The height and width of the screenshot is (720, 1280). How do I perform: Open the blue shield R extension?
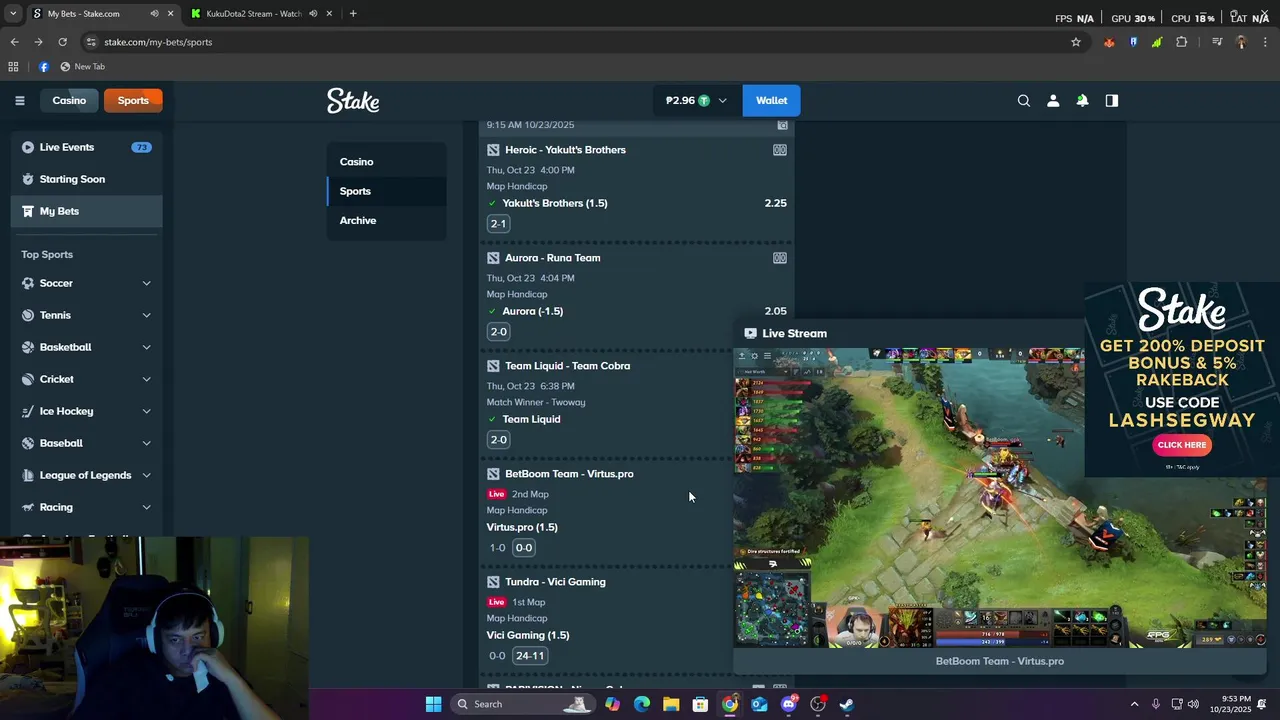[1133, 42]
